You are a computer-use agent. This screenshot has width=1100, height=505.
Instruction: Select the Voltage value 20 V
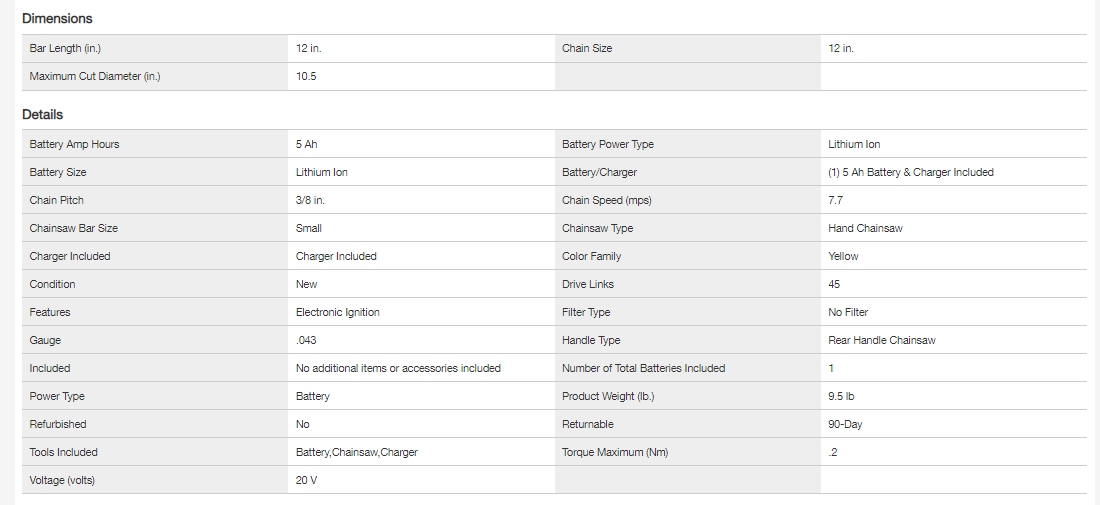point(307,480)
